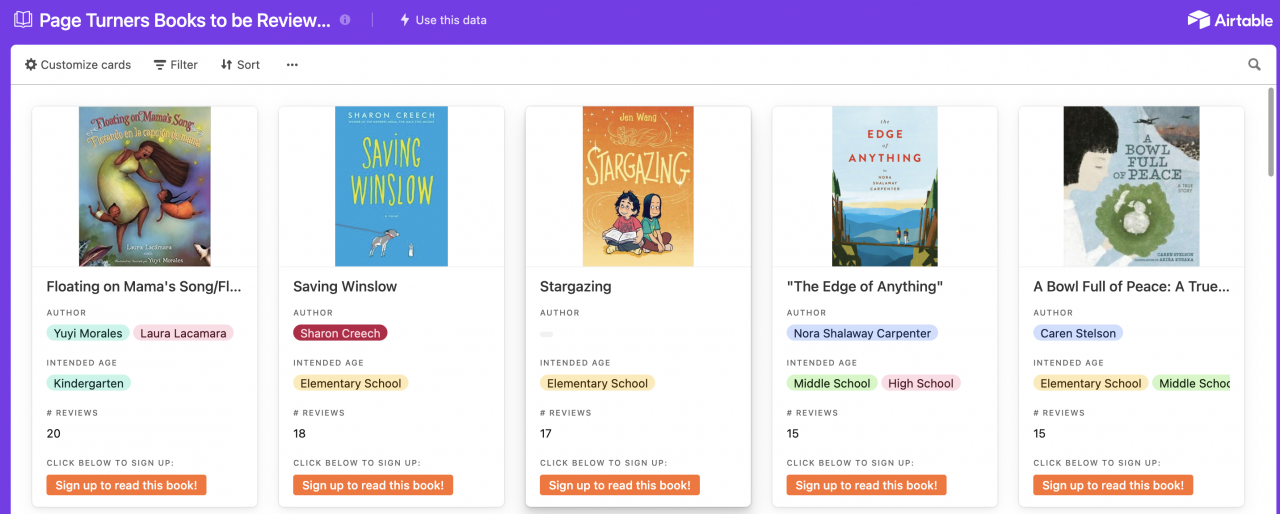Image resolution: width=1280 pixels, height=514 pixels.
Task: Click Middle School tag on Edge of Anything card
Action: pos(832,383)
